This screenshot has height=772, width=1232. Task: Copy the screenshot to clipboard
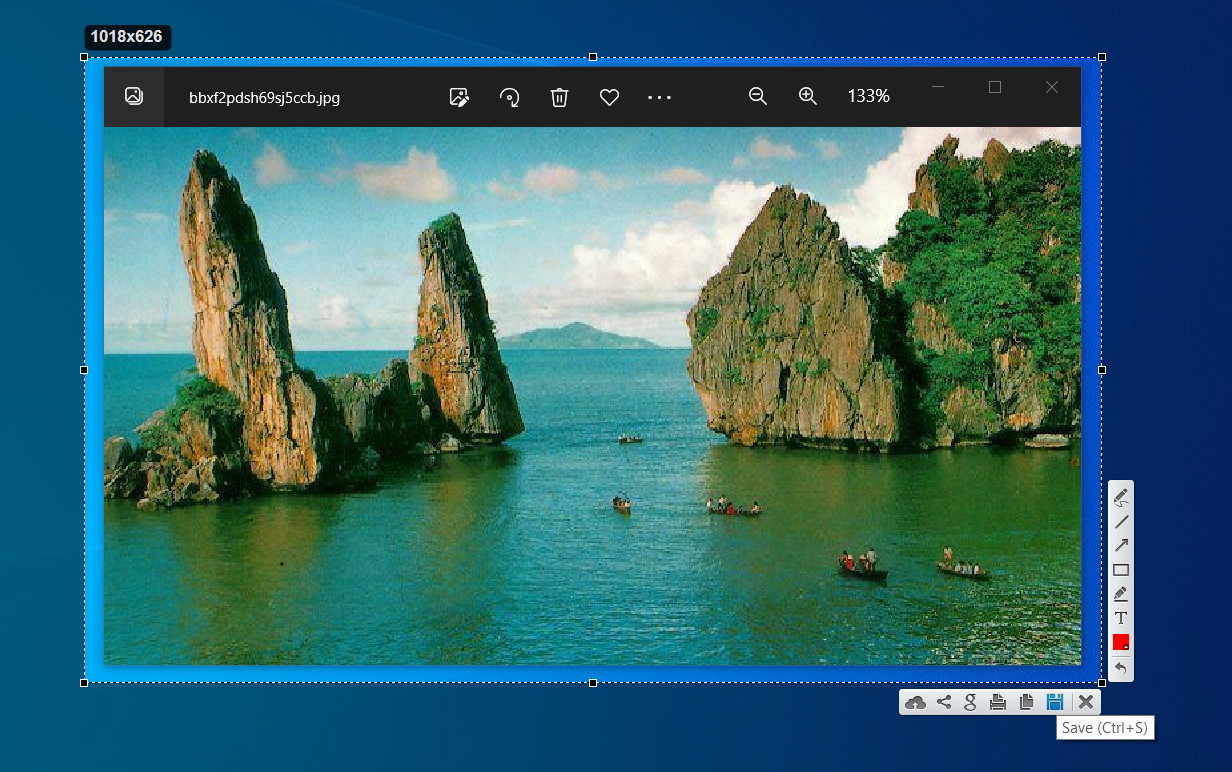[1026, 702]
